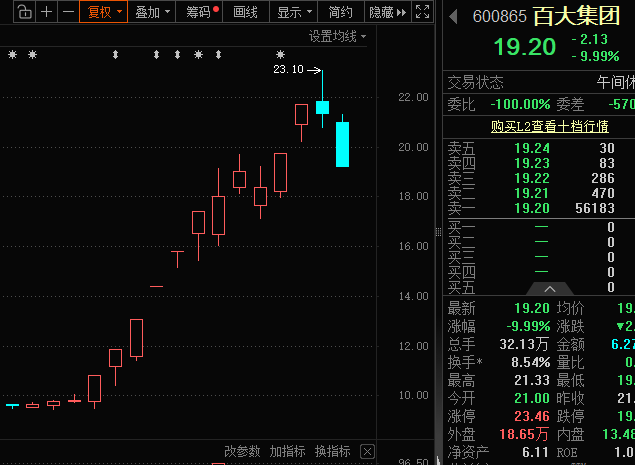Click 外盘 value 18.65万
Screen dimensions: 635x465
524,434
